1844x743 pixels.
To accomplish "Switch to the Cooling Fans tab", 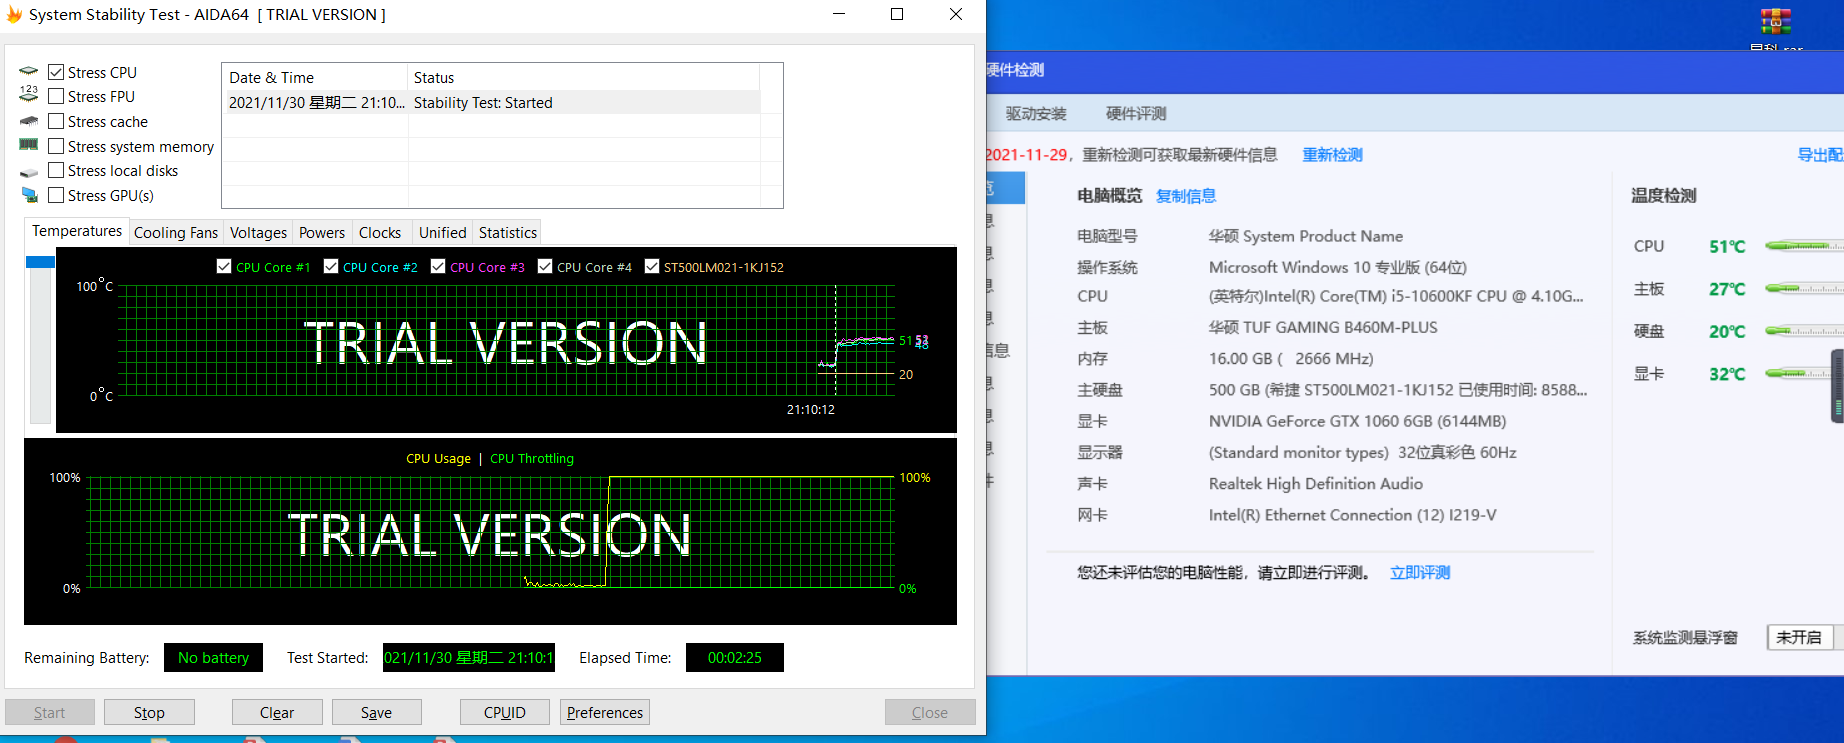I will (176, 232).
